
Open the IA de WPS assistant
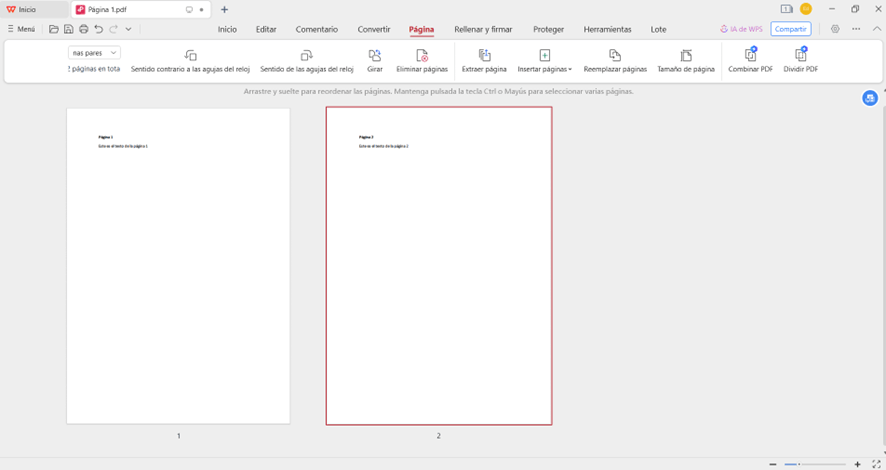[739, 29]
